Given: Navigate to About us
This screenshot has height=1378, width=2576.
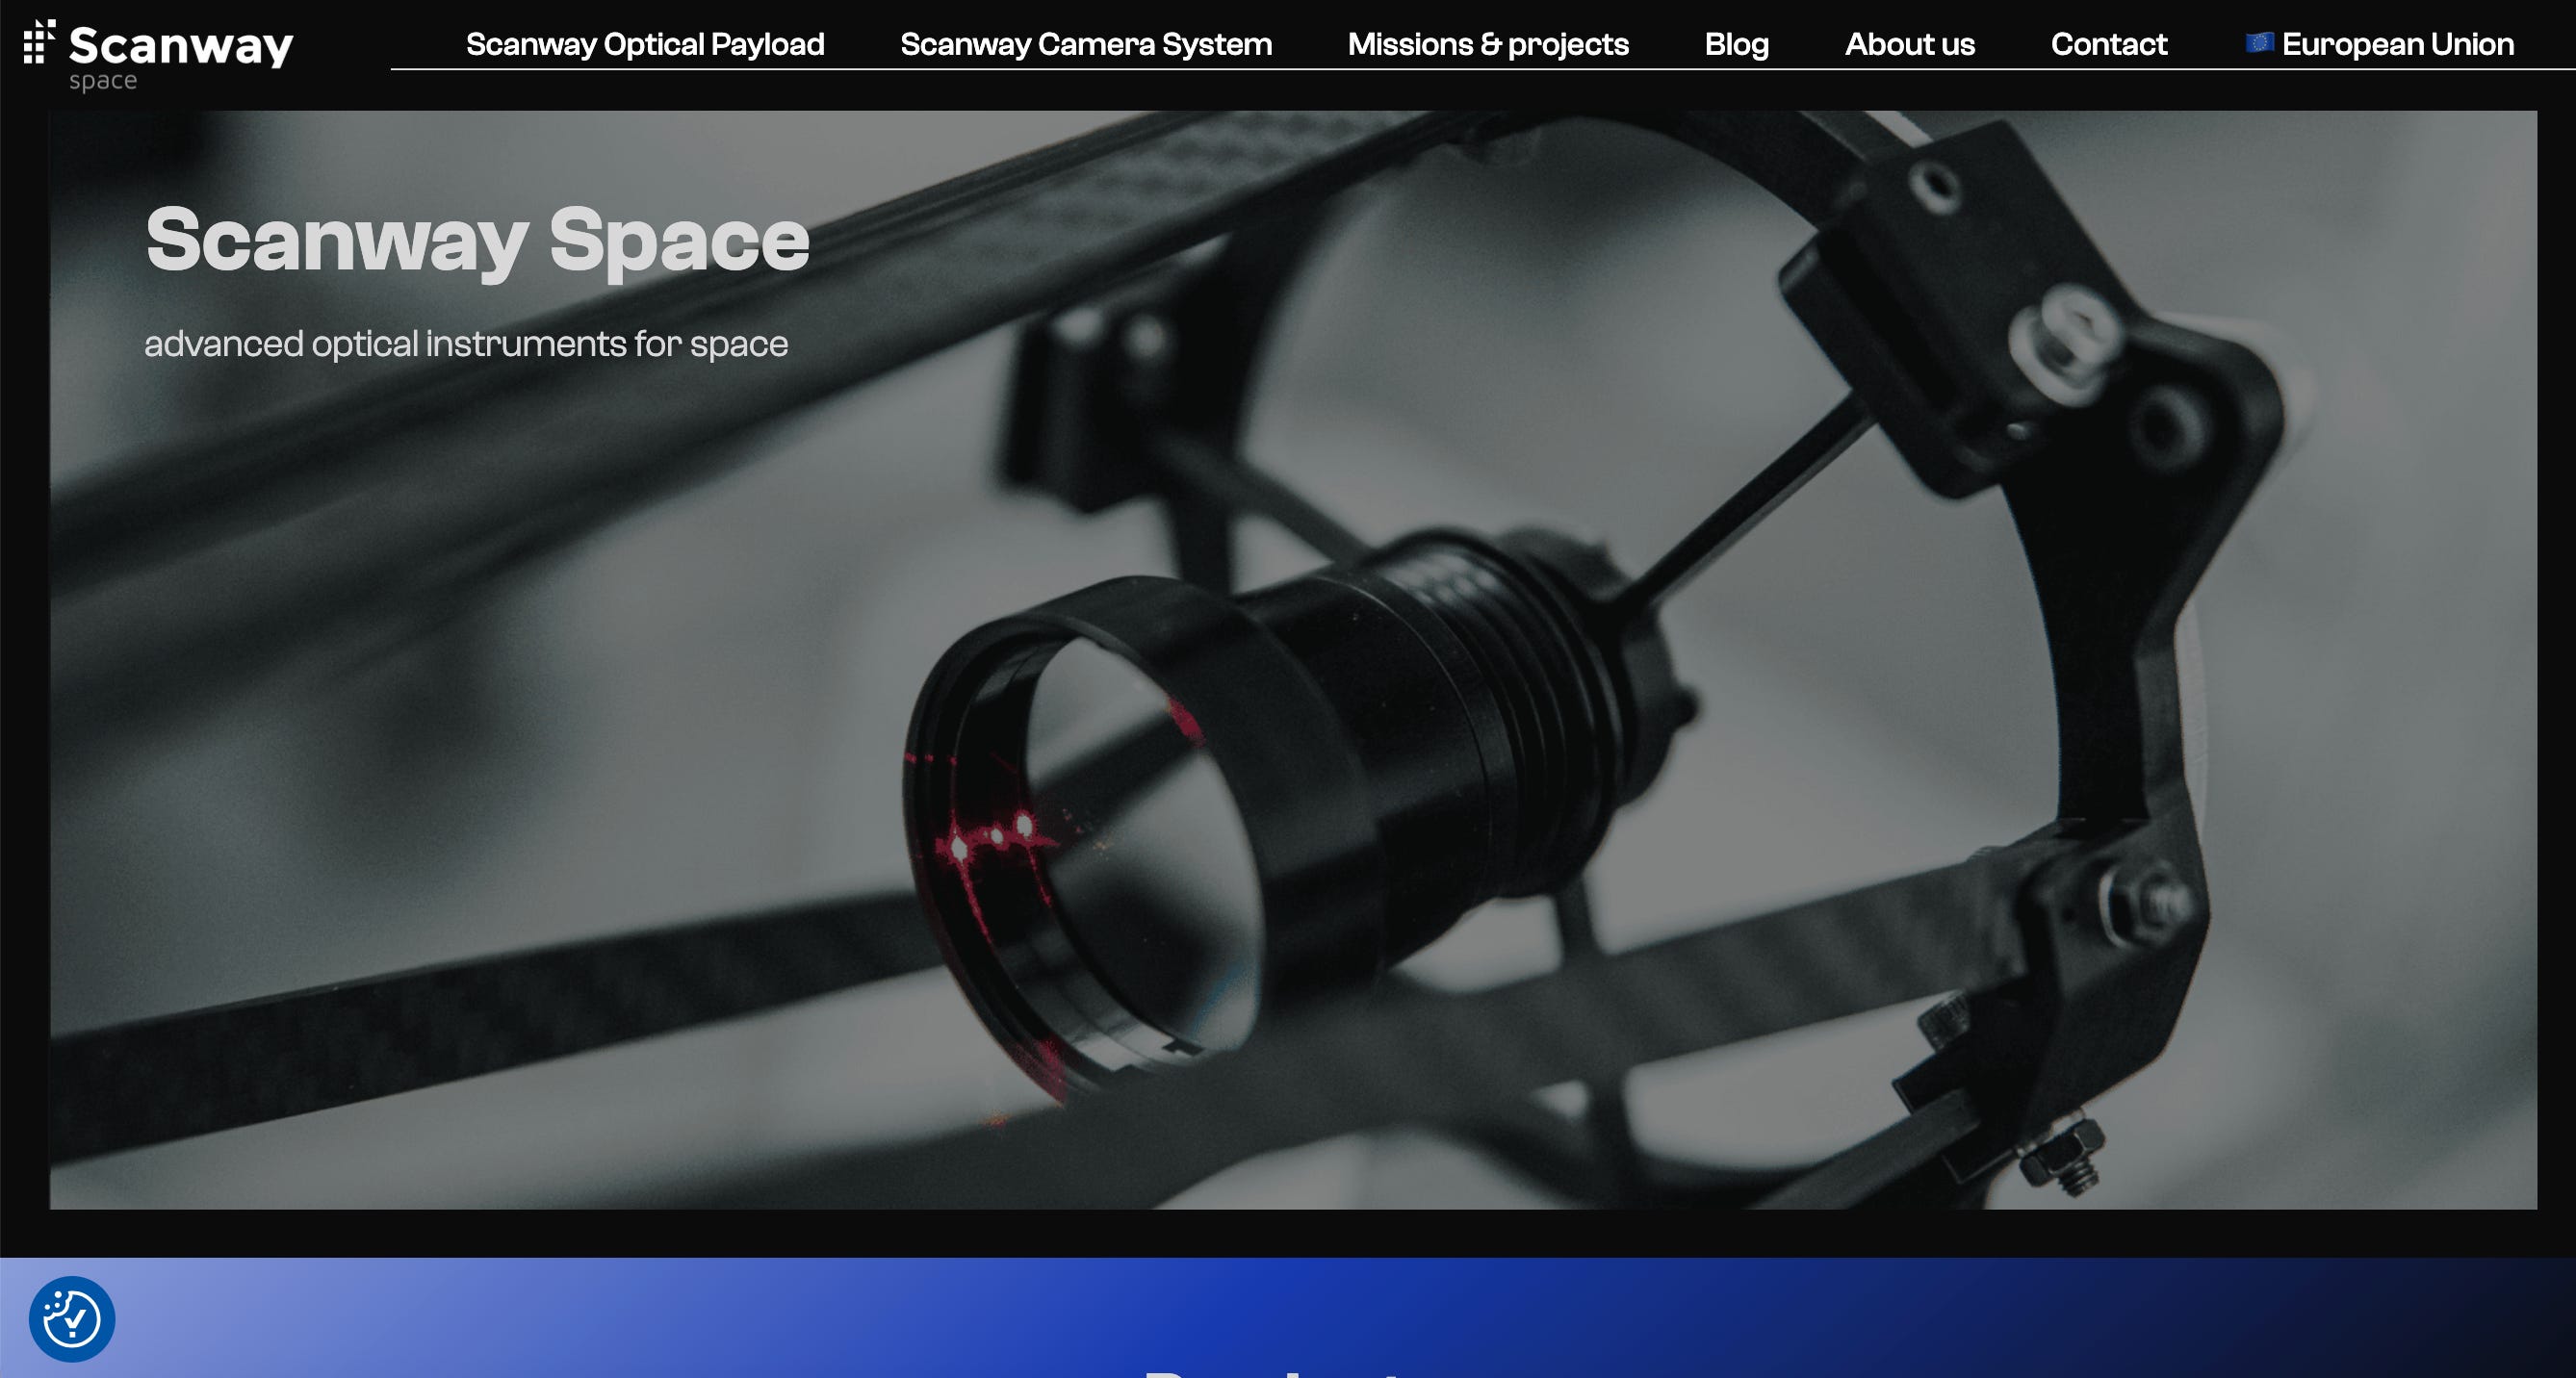Looking at the screenshot, I should [1909, 44].
